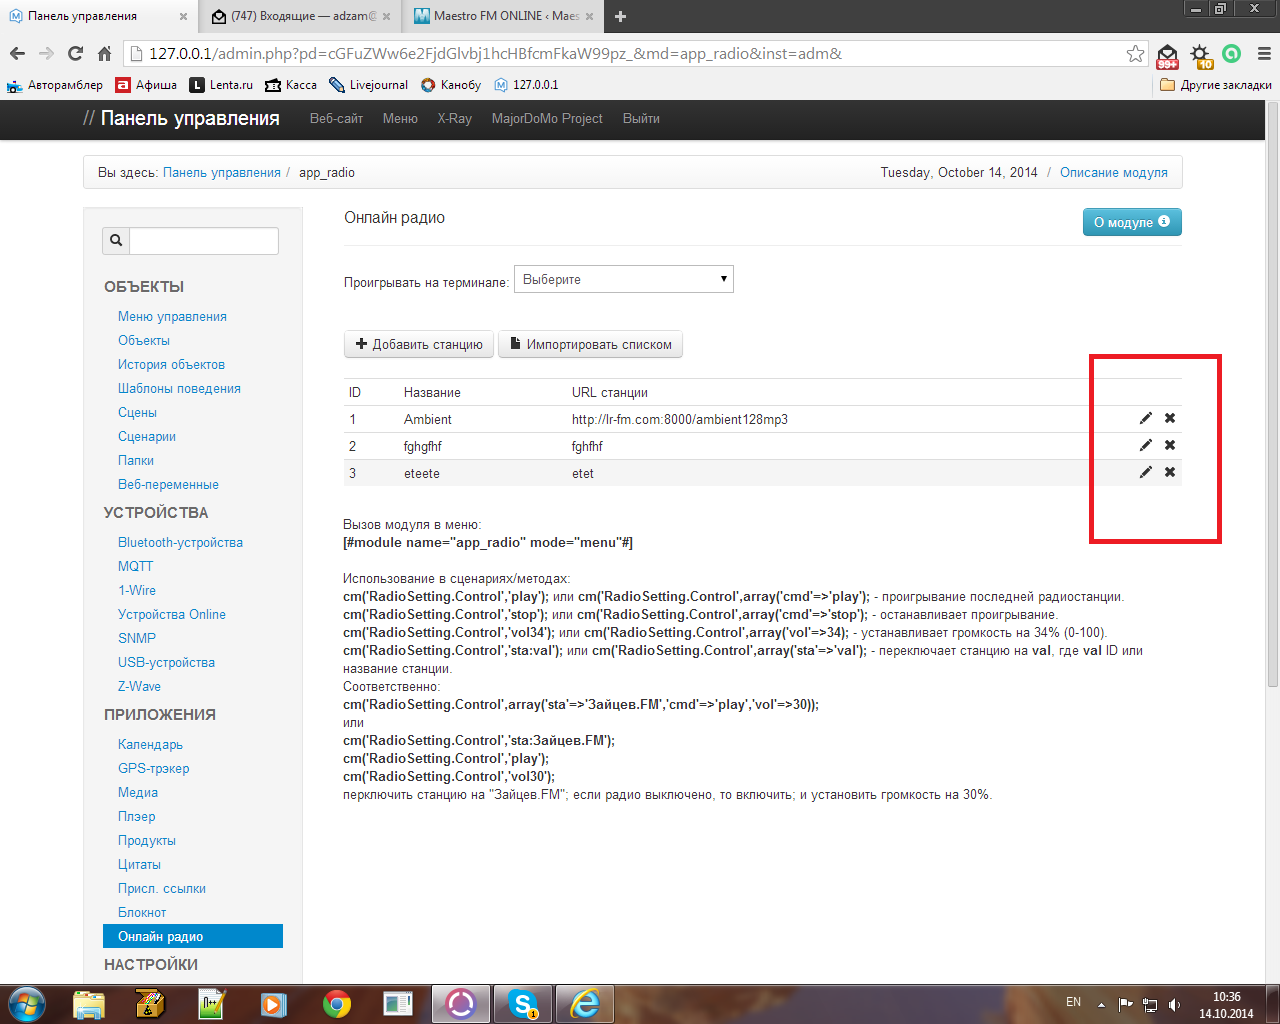1280x1024 pixels.
Task: Open Веб-сайт in the top navigation
Action: (336, 118)
